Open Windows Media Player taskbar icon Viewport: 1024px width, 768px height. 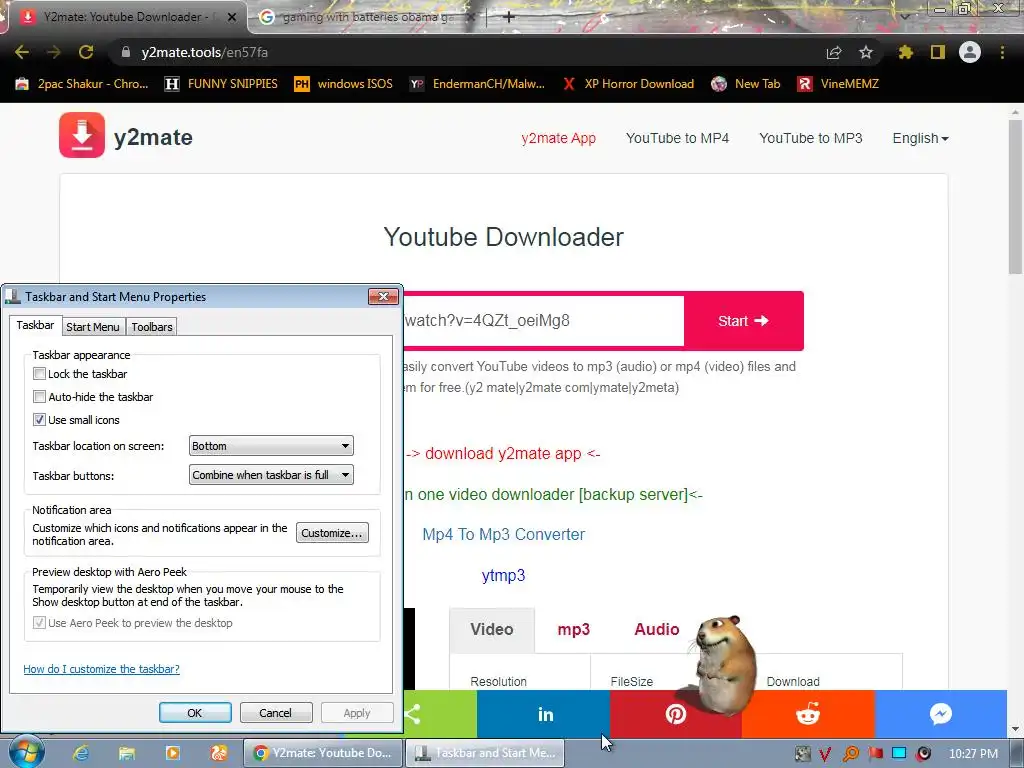coord(172,753)
